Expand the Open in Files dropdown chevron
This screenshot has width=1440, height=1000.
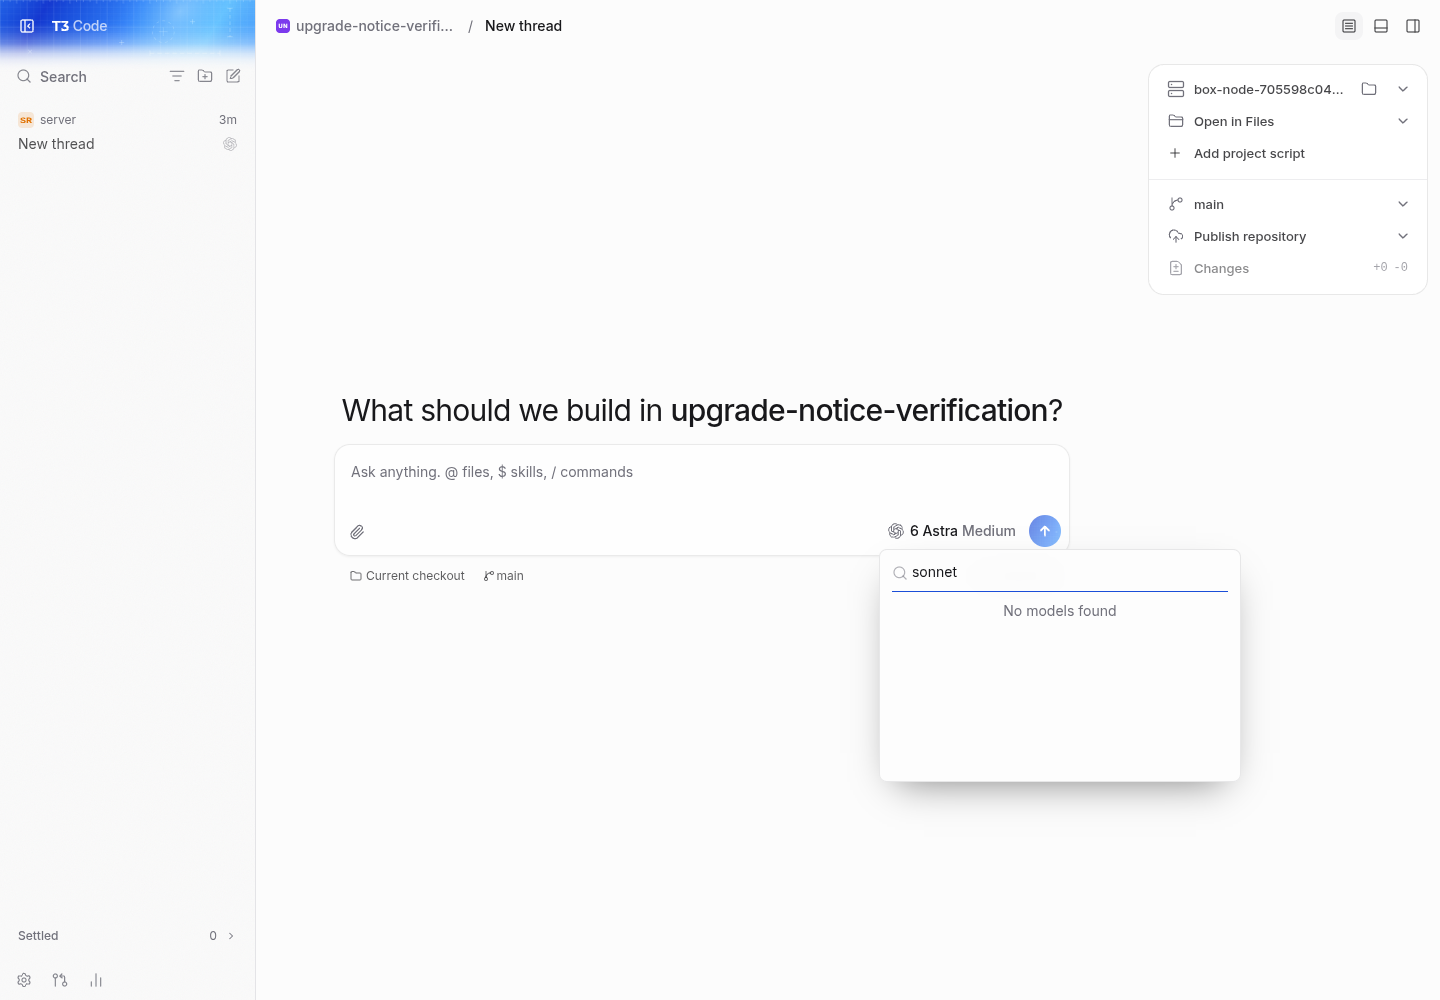pos(1403,121)
